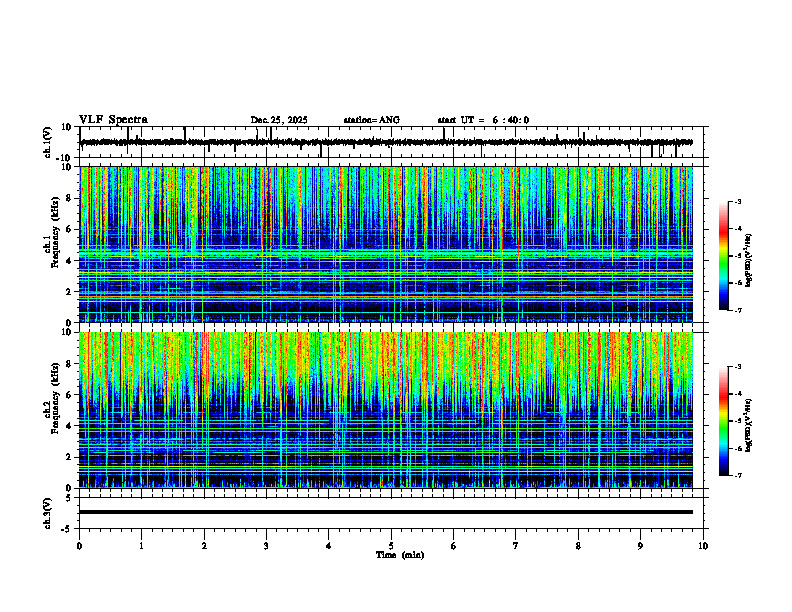Image resolution: width=792 pixels, height=612 pixels.
Task: Click the ch.1 colorbar log(PSD) label
Action: (x=749, y=261)
